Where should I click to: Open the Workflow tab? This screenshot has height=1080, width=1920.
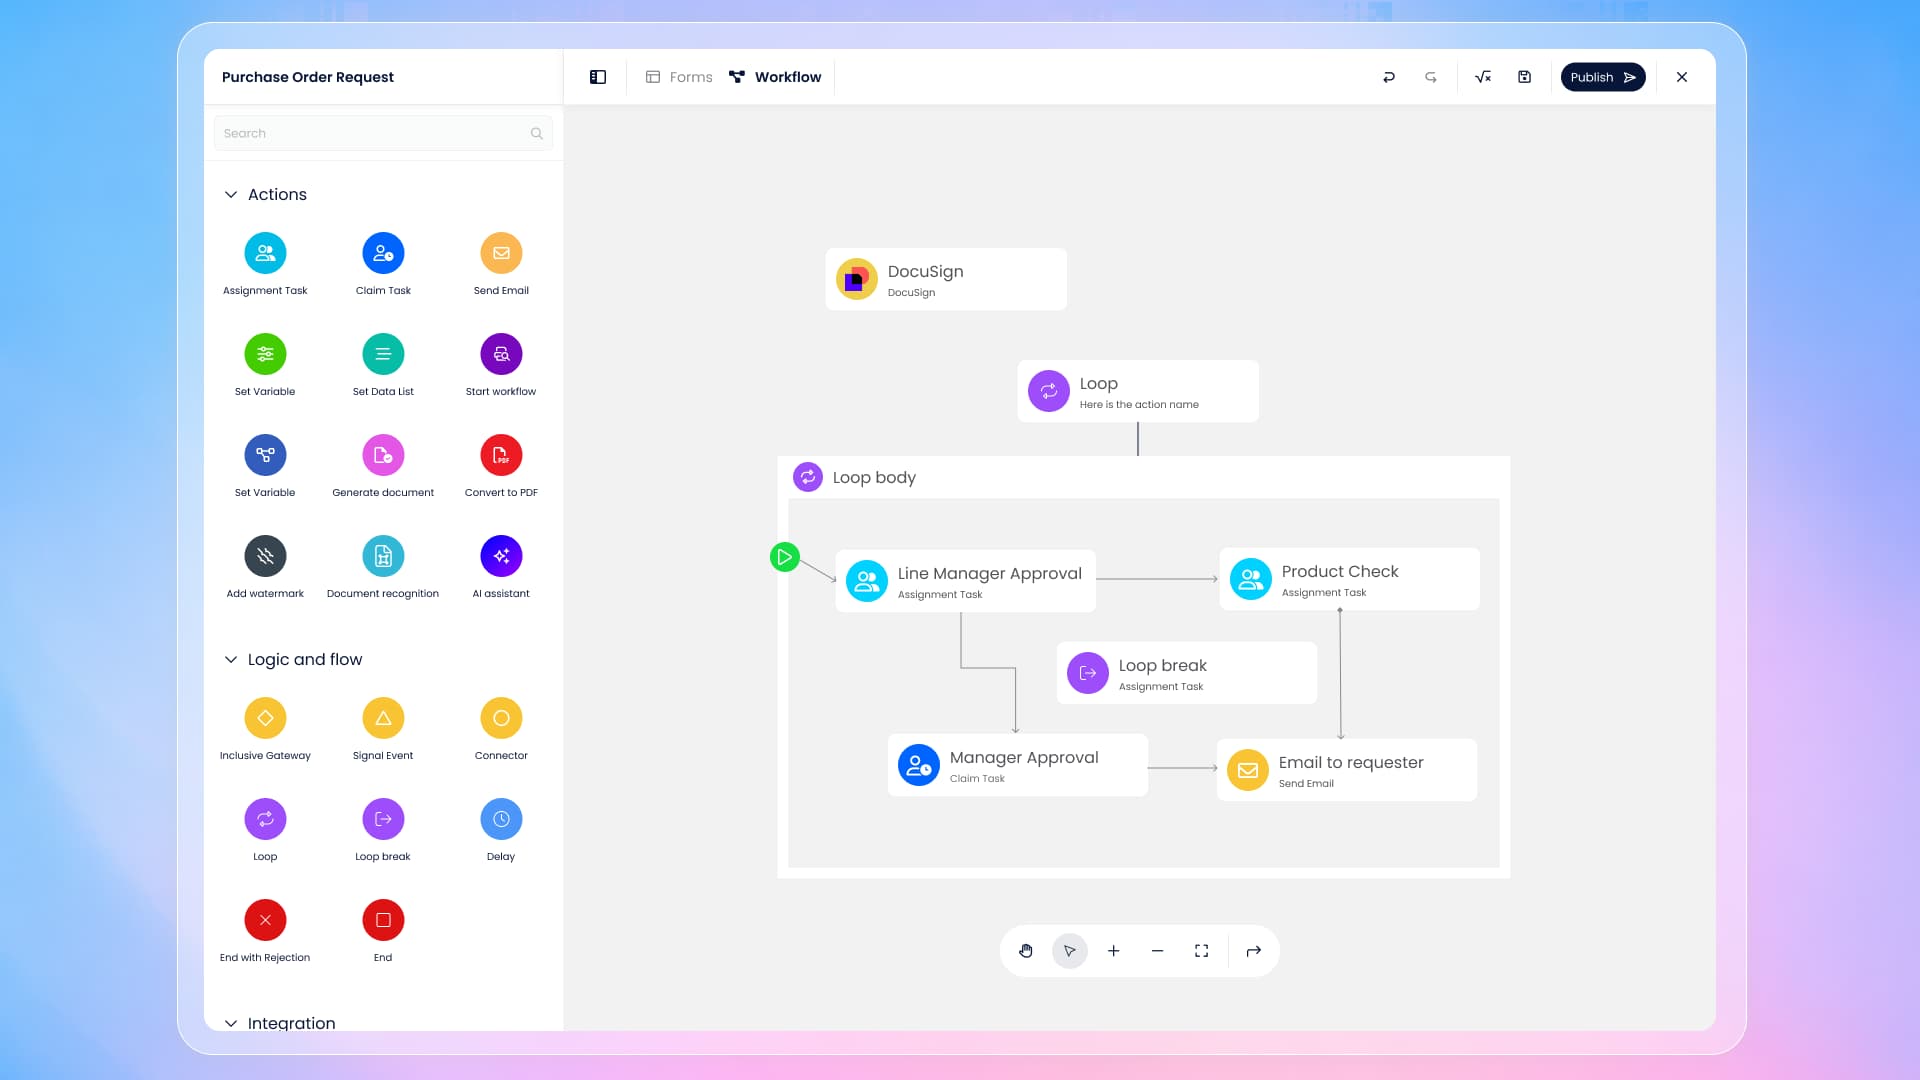[775, 77]
